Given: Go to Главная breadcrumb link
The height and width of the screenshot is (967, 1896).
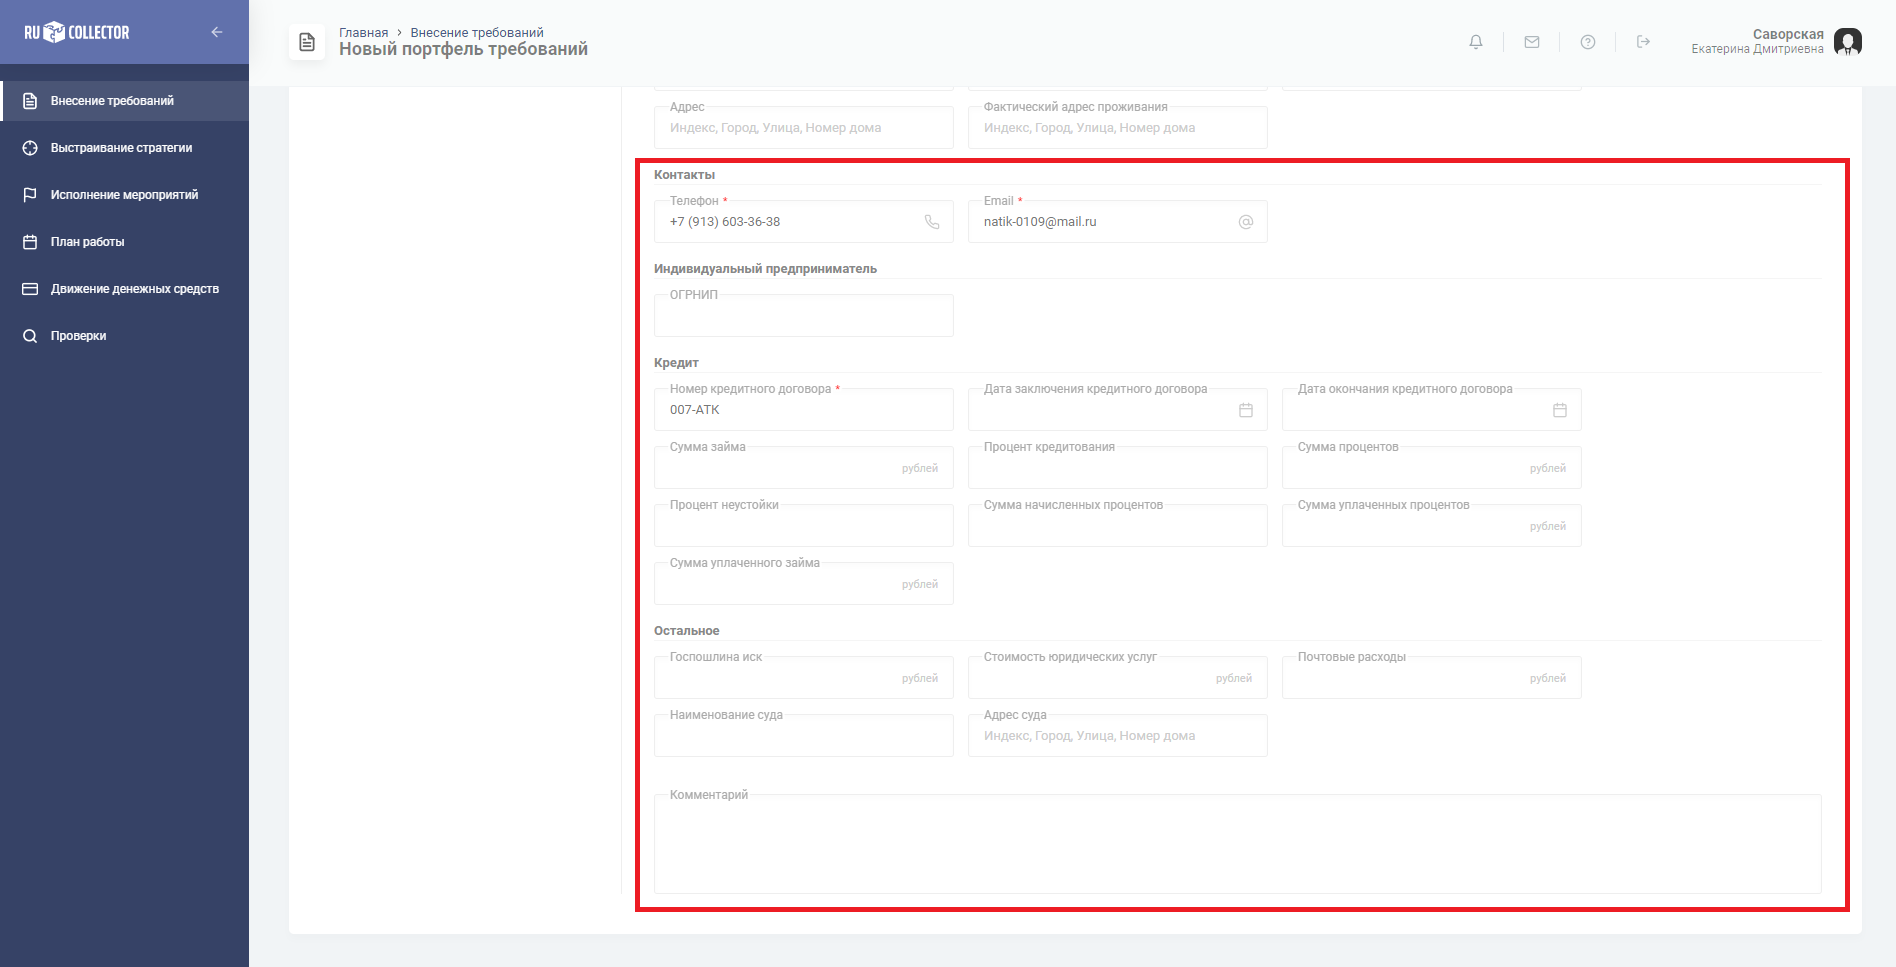Looking at the screenshot, I should tap(363, 32).
